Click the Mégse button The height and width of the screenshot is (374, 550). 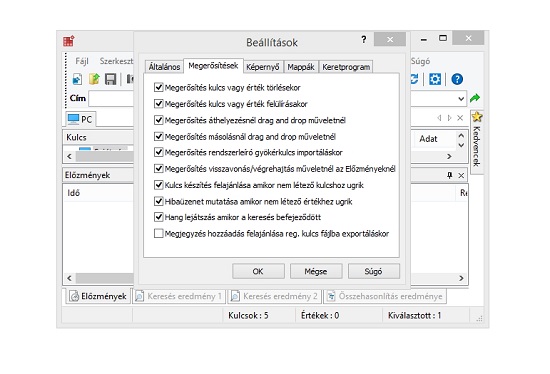[x=316, y=271]
